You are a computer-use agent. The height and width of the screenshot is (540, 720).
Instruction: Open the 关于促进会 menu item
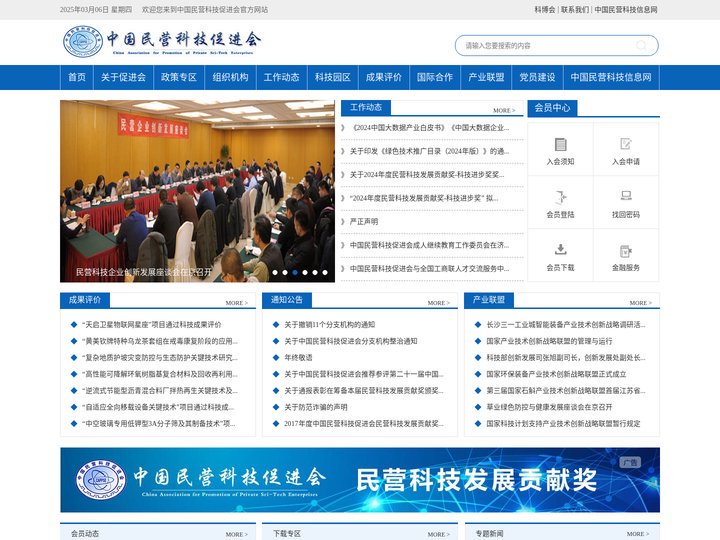tap(123, 77)
